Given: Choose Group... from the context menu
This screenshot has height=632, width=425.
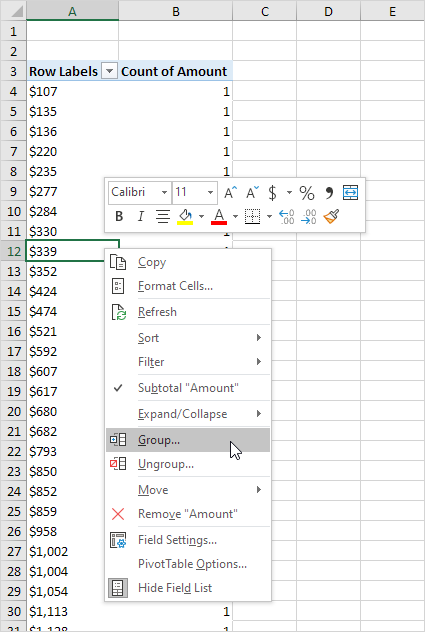Looking at the screenshot, I should click(188, 440).
